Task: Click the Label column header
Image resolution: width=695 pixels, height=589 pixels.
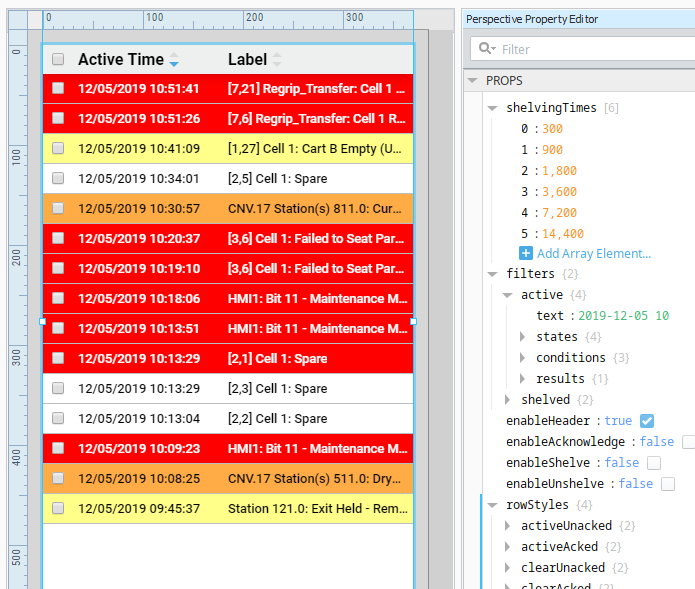Action: point(247,59)
